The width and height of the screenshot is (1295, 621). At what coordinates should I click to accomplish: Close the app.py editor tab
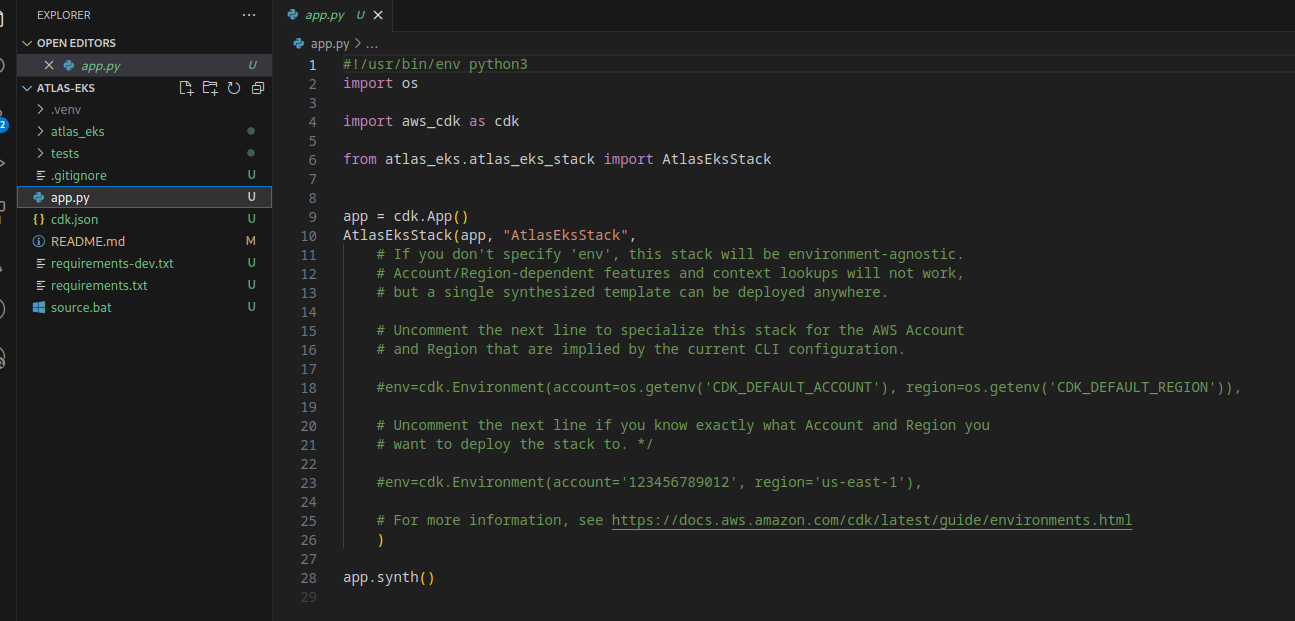point(380,15)
